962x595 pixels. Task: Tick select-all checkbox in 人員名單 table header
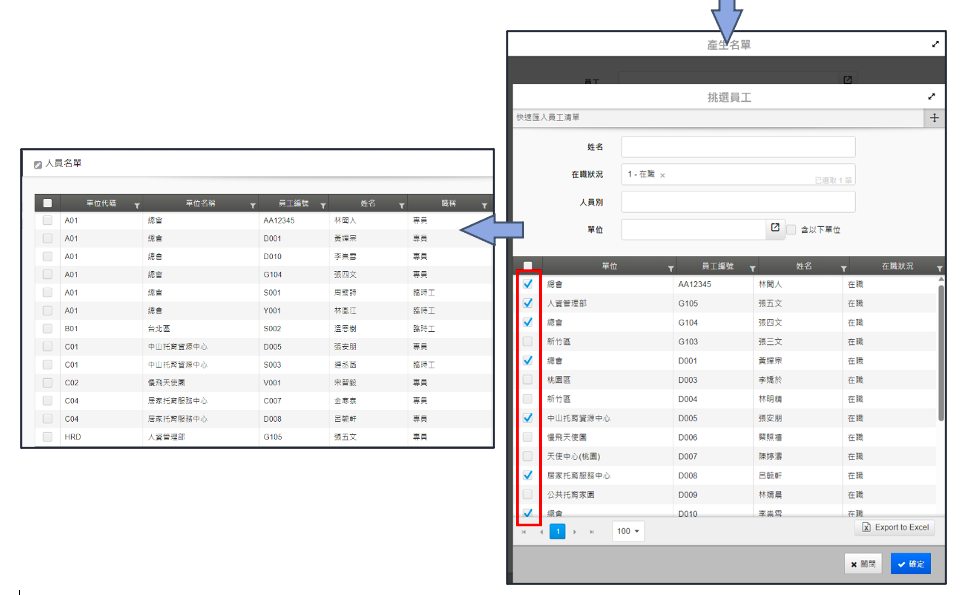coord(47,203)
